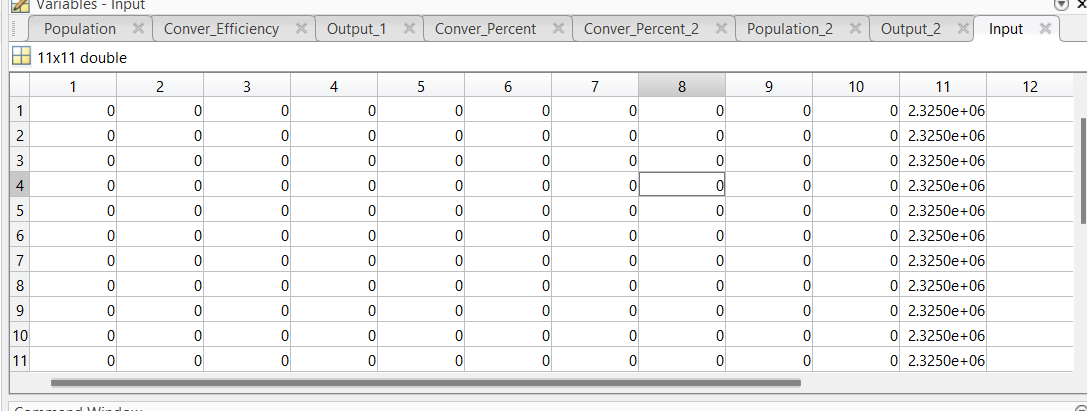Select the Output_1 tab
Screen dimensions: 1087x411
coord(356,29)
